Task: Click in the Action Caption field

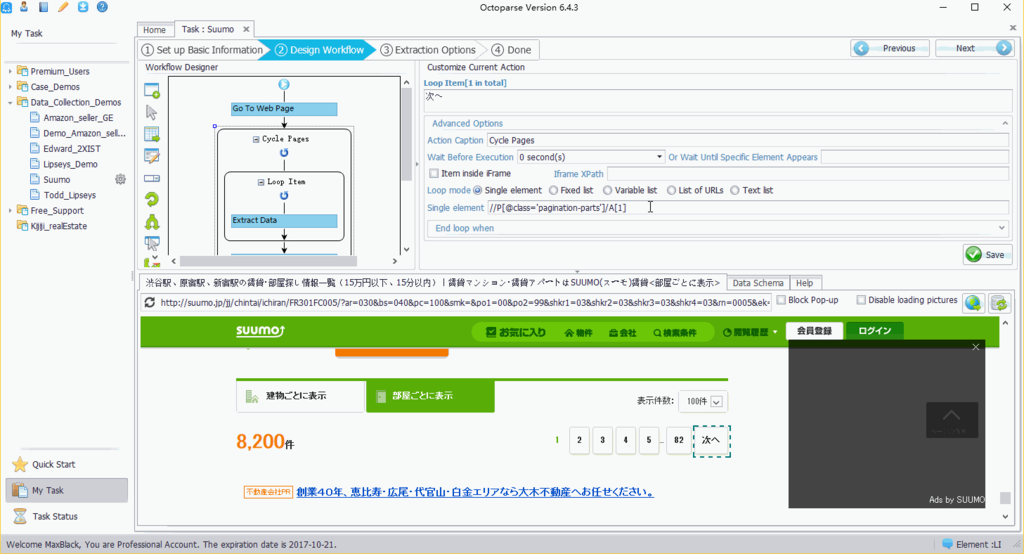Action: 748,140
